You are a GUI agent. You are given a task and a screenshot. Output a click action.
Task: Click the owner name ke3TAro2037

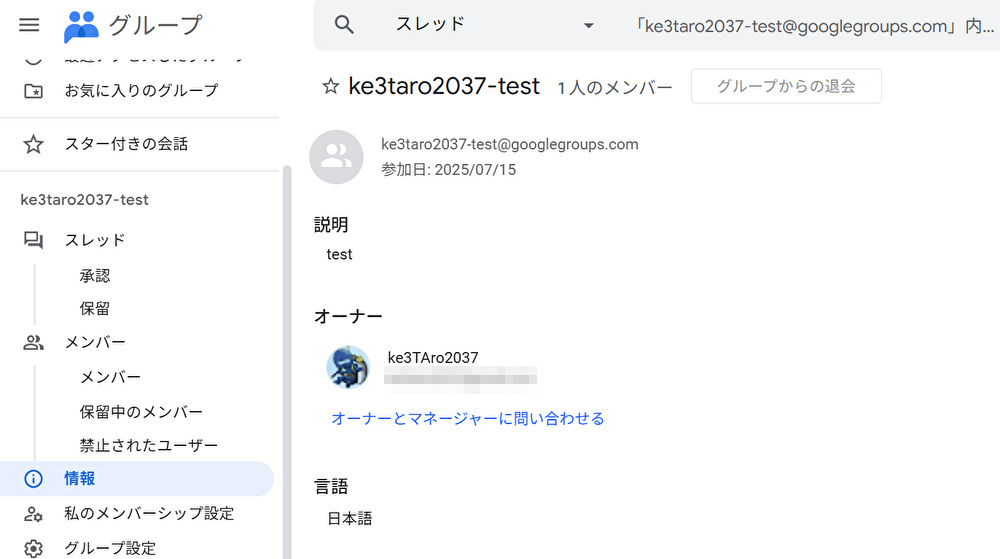(433, 358)
